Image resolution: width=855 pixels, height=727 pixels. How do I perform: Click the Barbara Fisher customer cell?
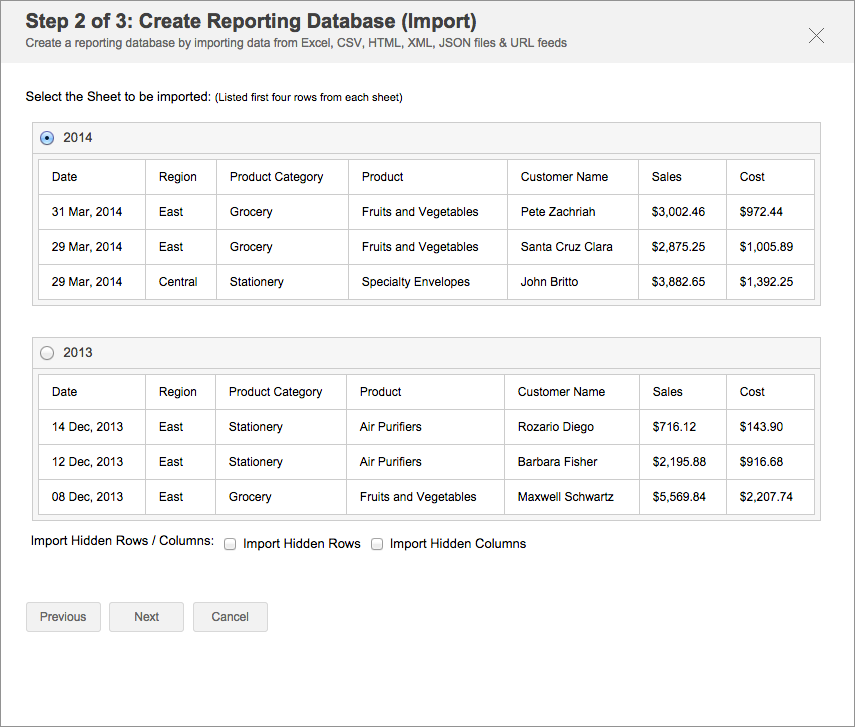[558, 462]
